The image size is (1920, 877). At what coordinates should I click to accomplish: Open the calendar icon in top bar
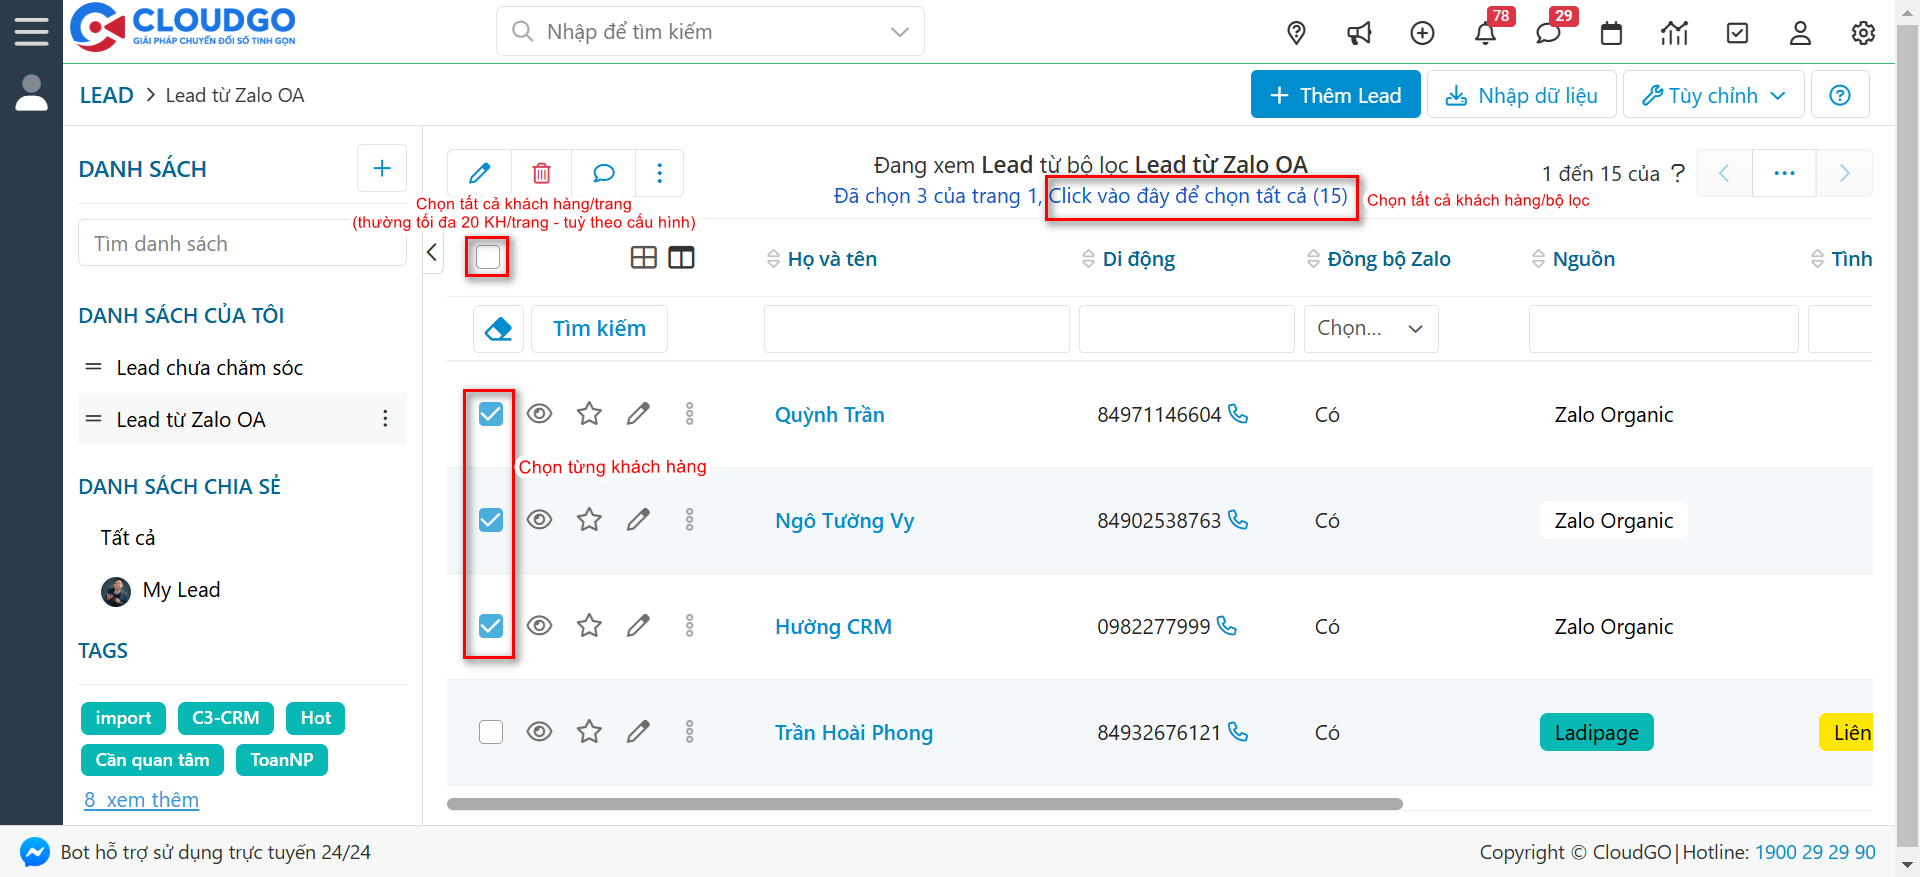click(1611, 33)
